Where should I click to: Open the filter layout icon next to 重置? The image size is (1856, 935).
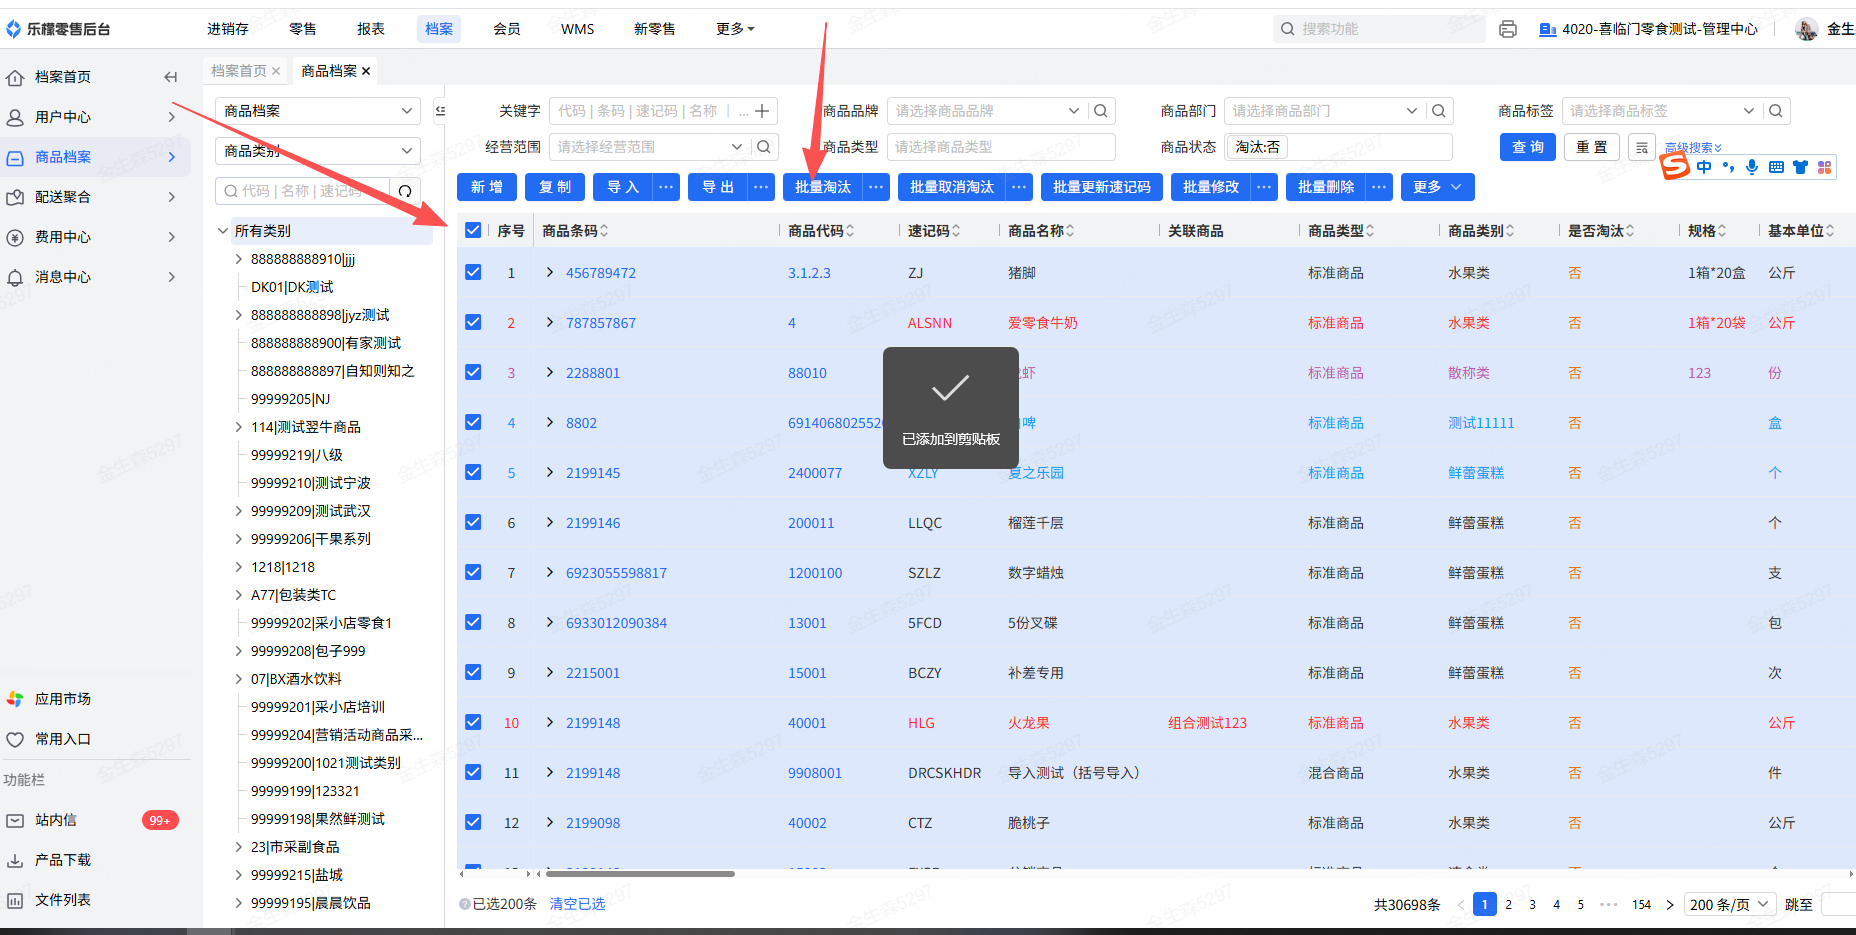click(1642, 147)
